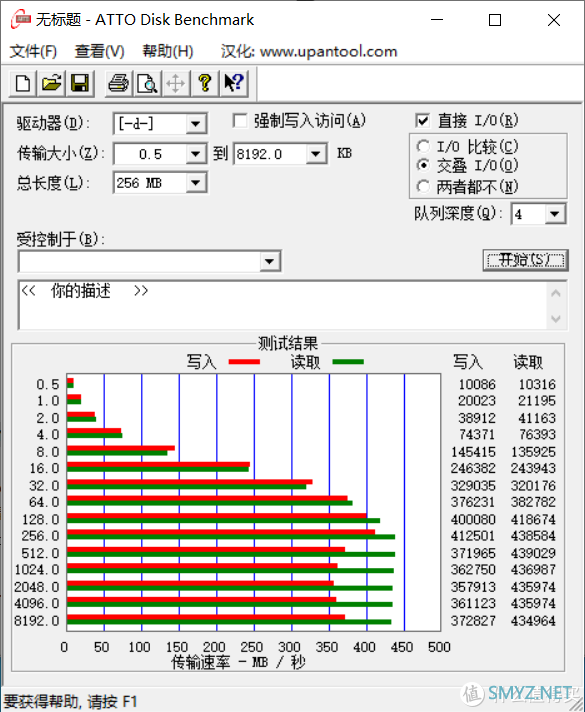Minimize the ATTO Disk Benchmark window

(x=437, y=20)
